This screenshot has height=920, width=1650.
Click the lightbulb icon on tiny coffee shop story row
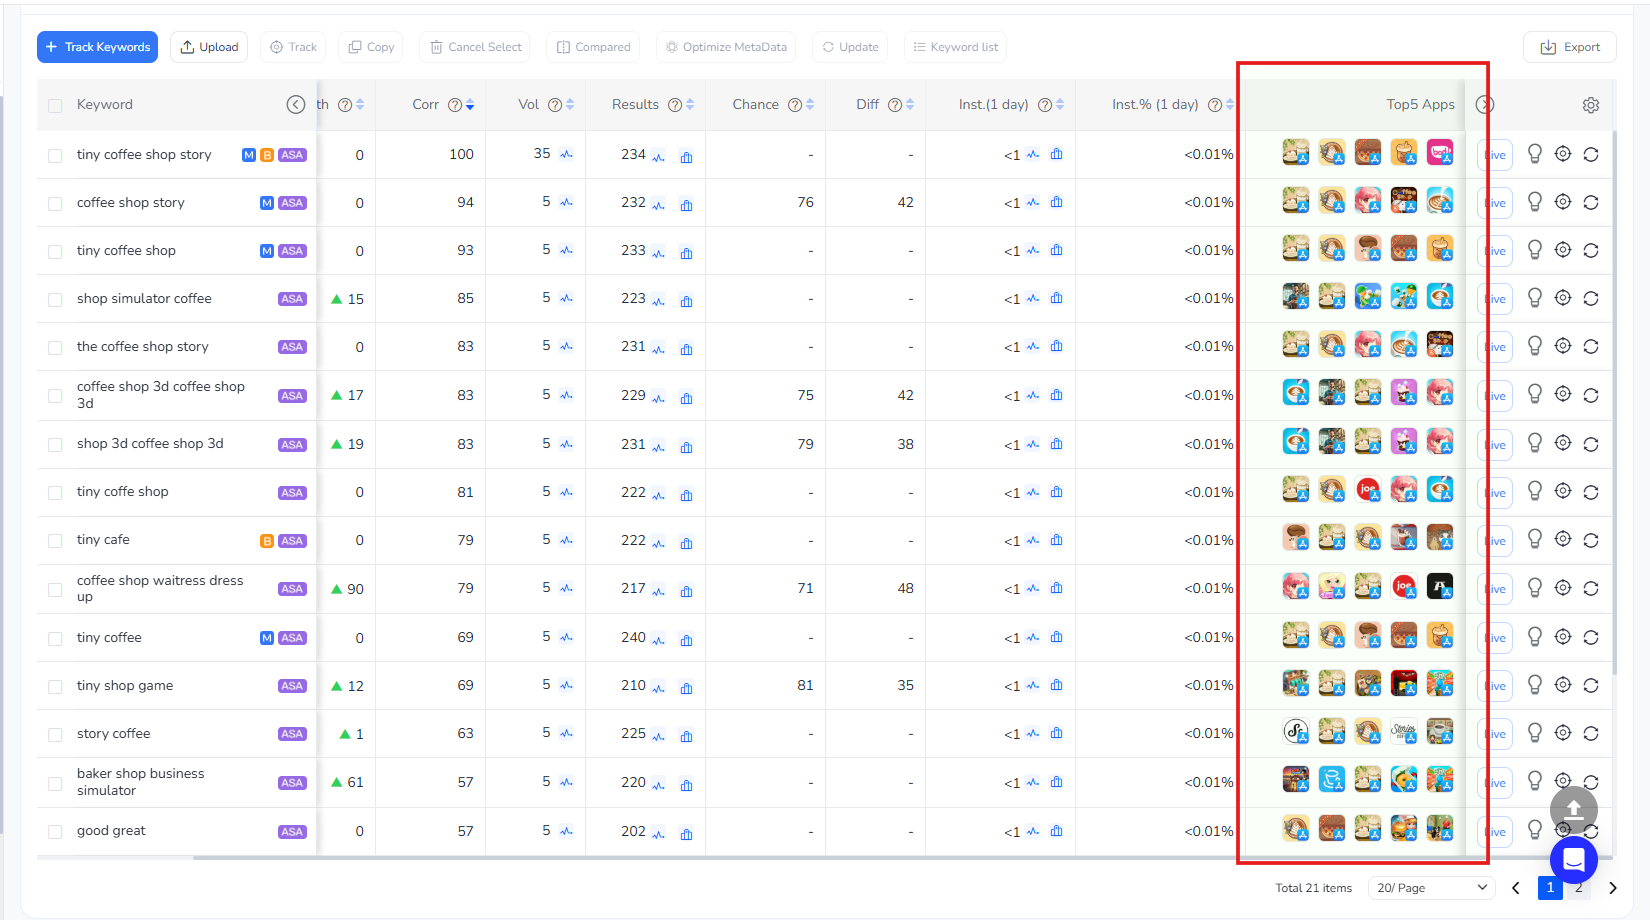pyautogui.click(x=1535, y=154)
